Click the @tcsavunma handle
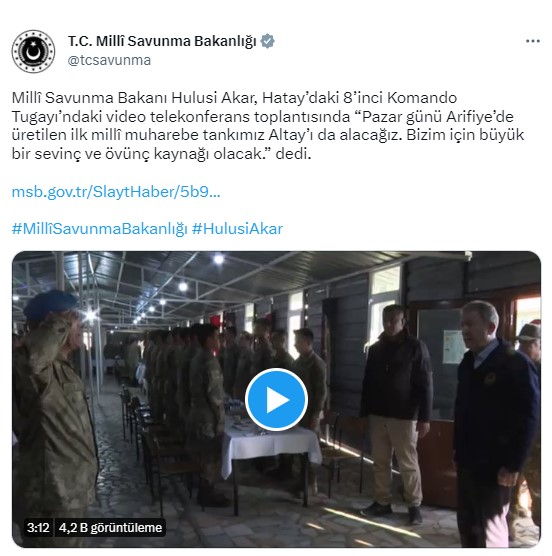 click(x=109, y=60)
